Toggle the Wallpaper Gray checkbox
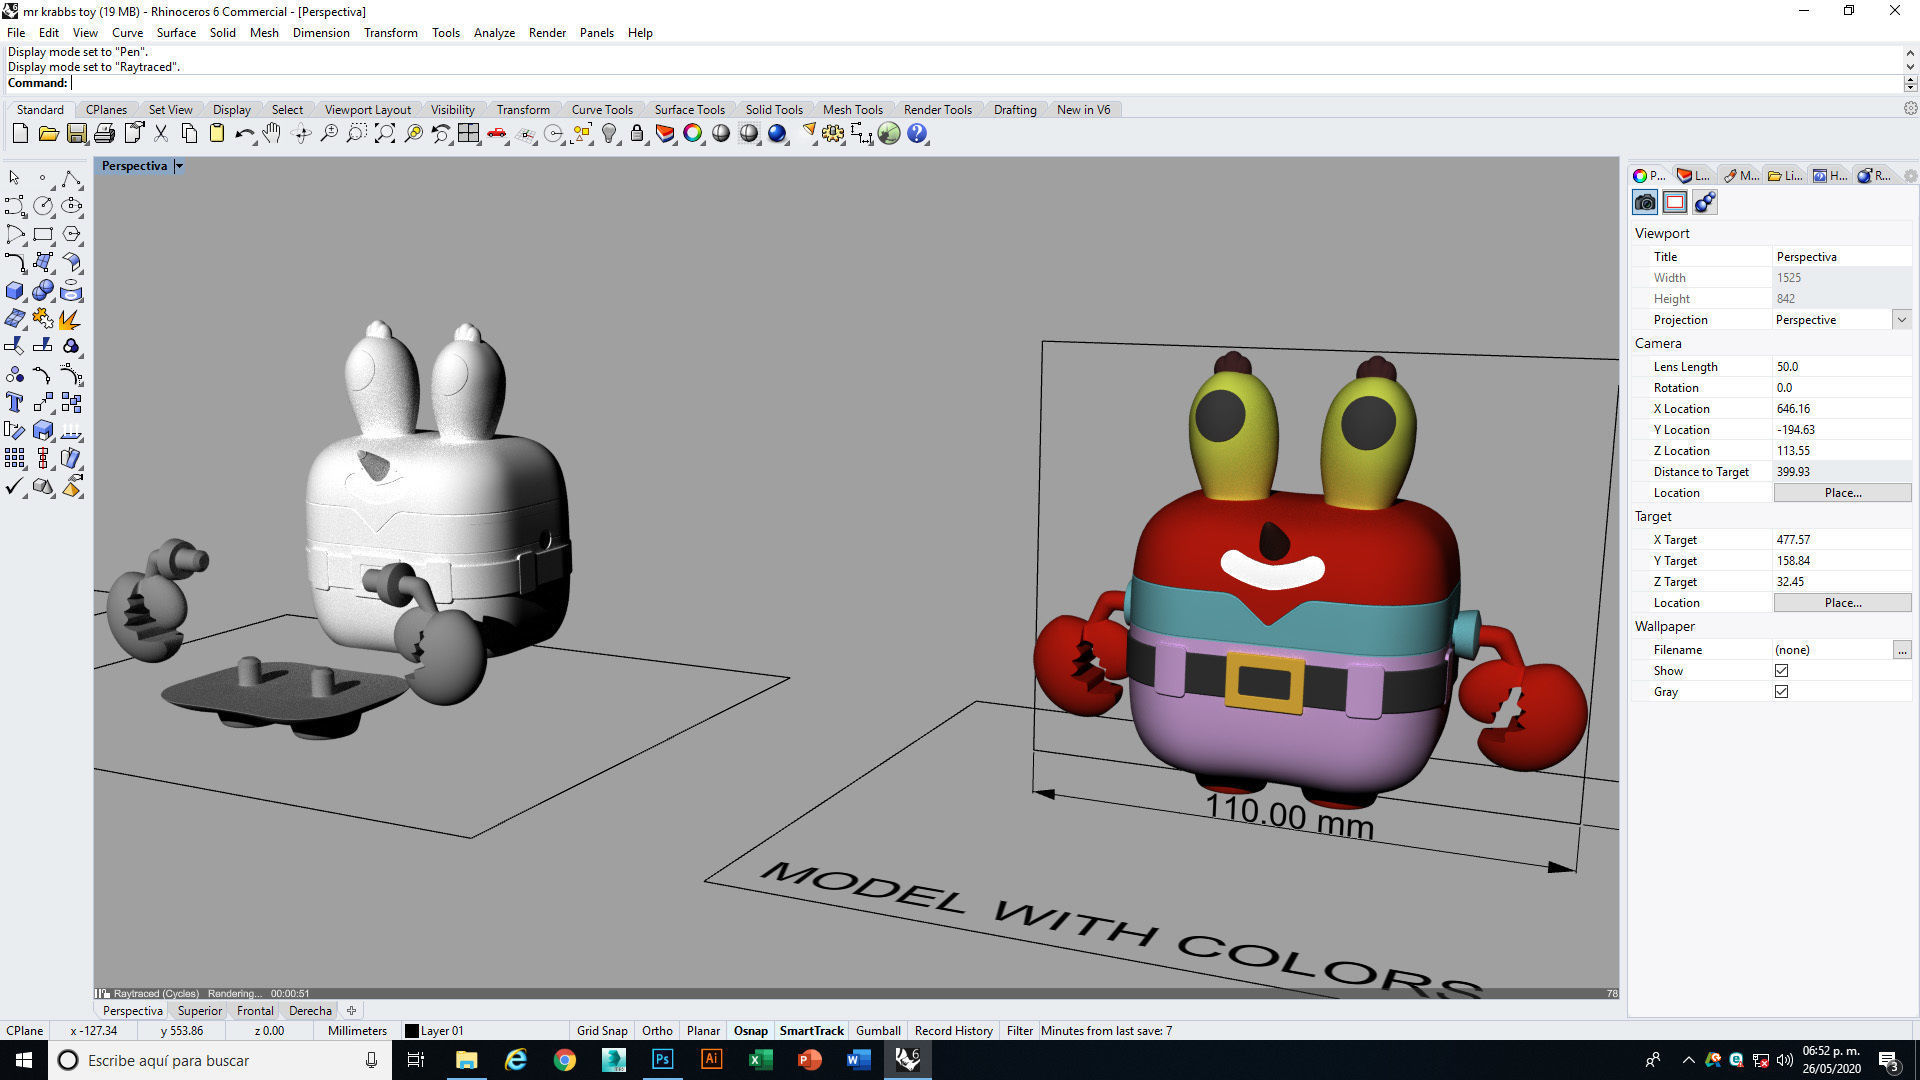 pos(1781,692)
